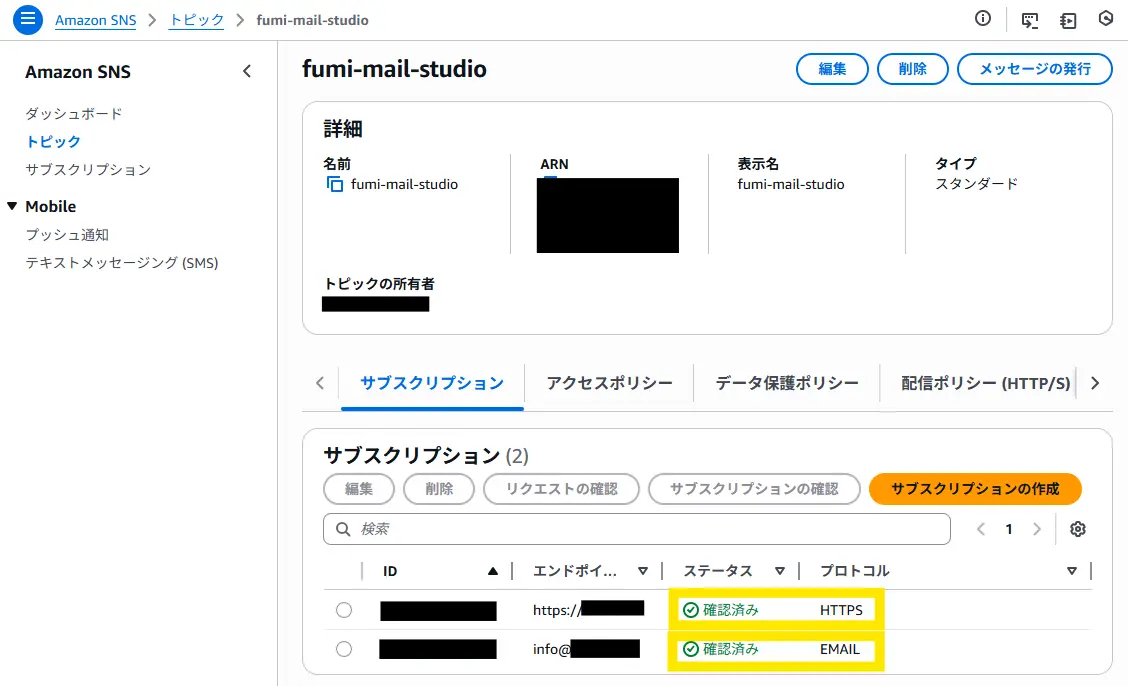This screenshot has height=686, width=1128.
Task: Open subscription table preferences gear
Action: tap(1077, 529)
